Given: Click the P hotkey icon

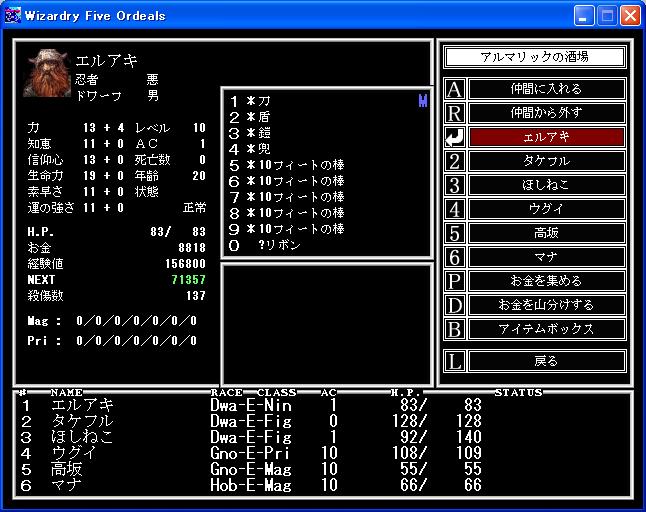Looking at the screenshot, I should (454, 281).
